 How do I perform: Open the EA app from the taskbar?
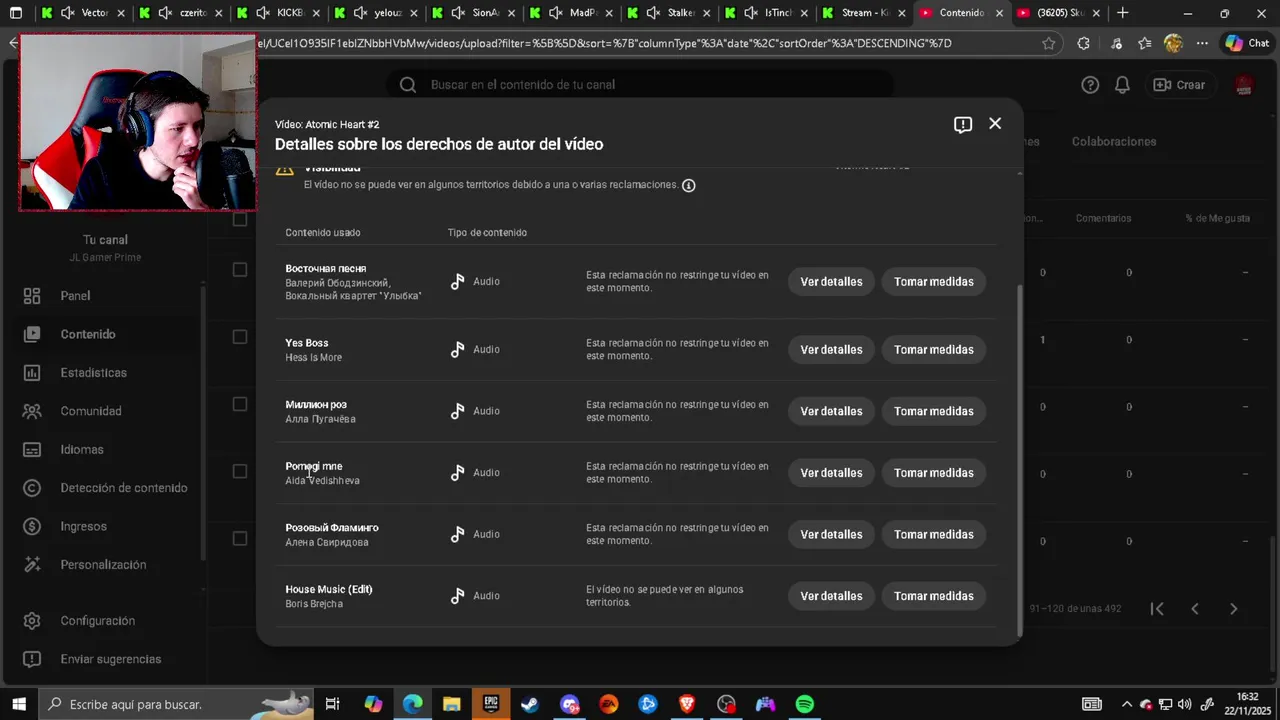point(608,704)
